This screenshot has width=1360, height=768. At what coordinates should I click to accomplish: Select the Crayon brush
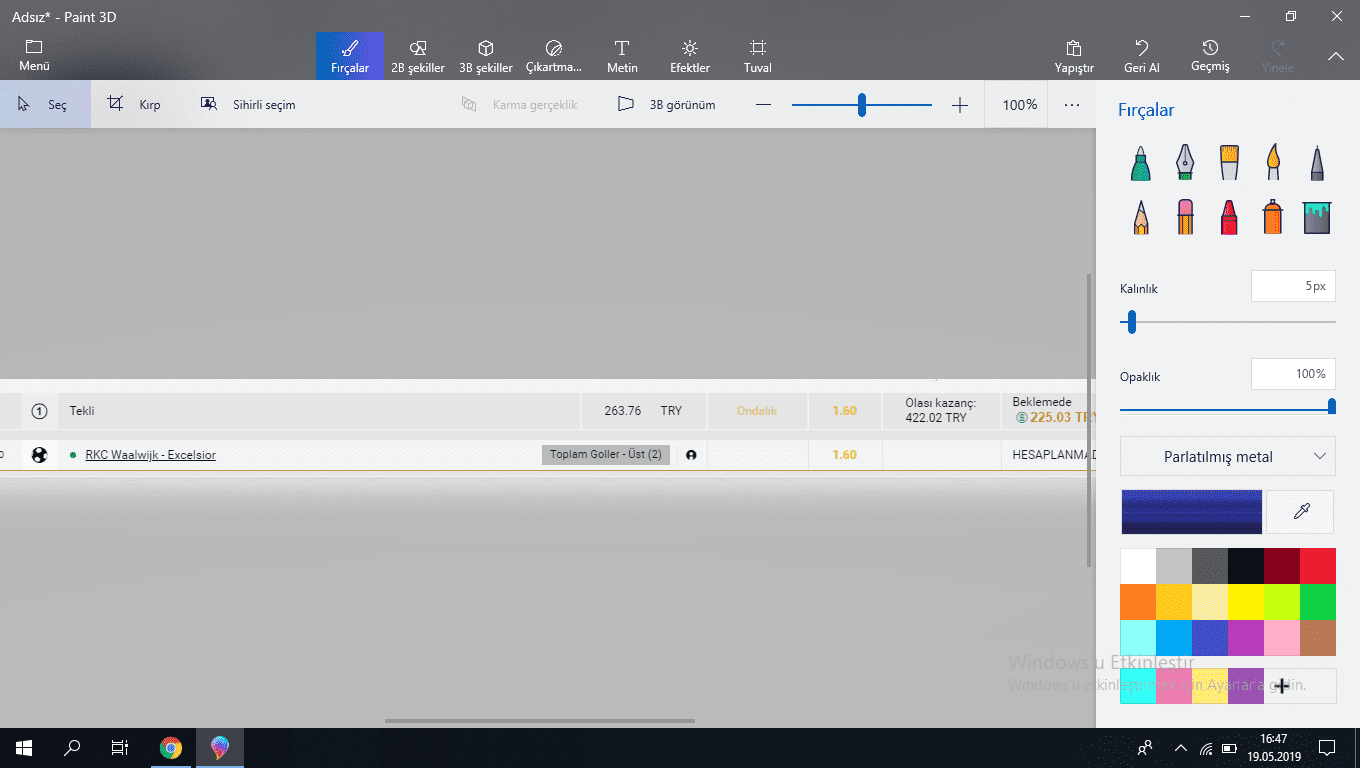pos(1229,216)
